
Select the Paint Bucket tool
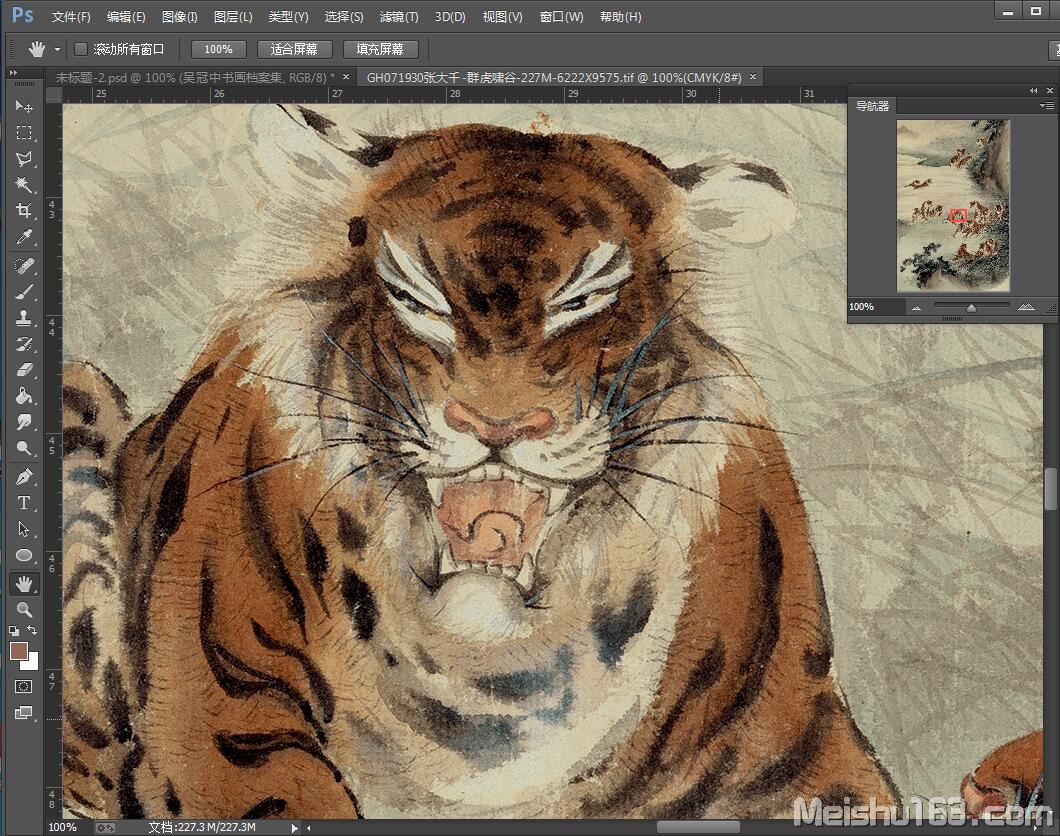pyautogui.click(x=24, y=396)
